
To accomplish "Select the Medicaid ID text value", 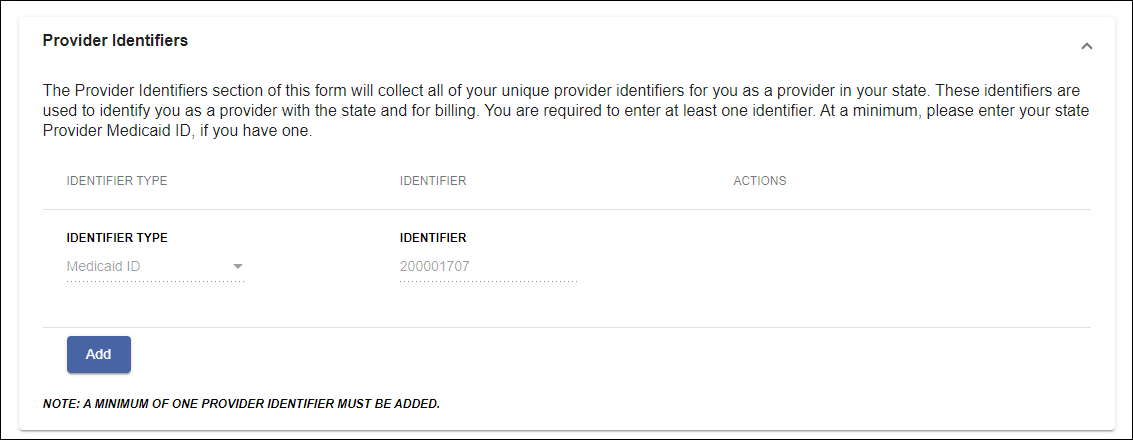I will click(103, 267).
